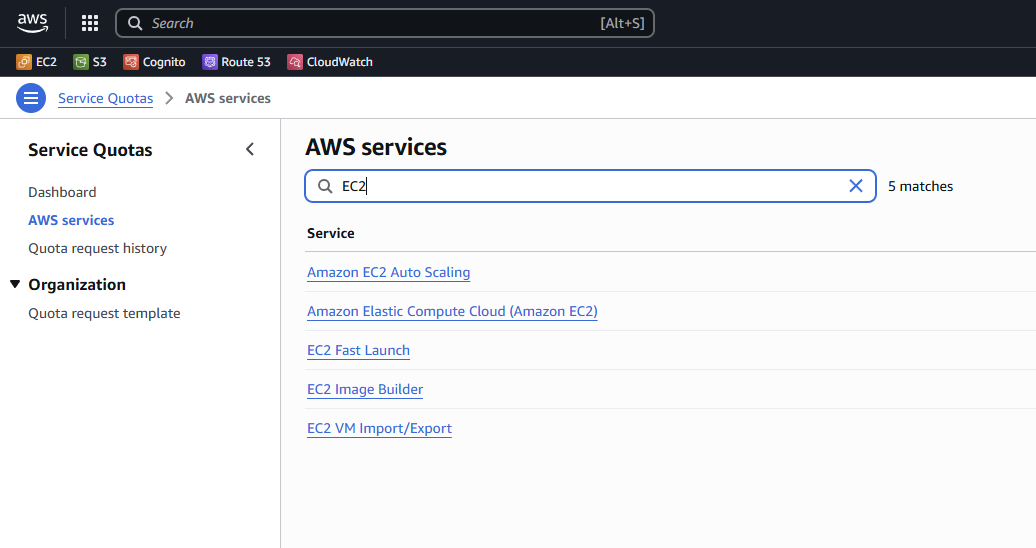Click Service Quotas breadcrumb link
1036x548 pixels.
(x=105, y=98)
